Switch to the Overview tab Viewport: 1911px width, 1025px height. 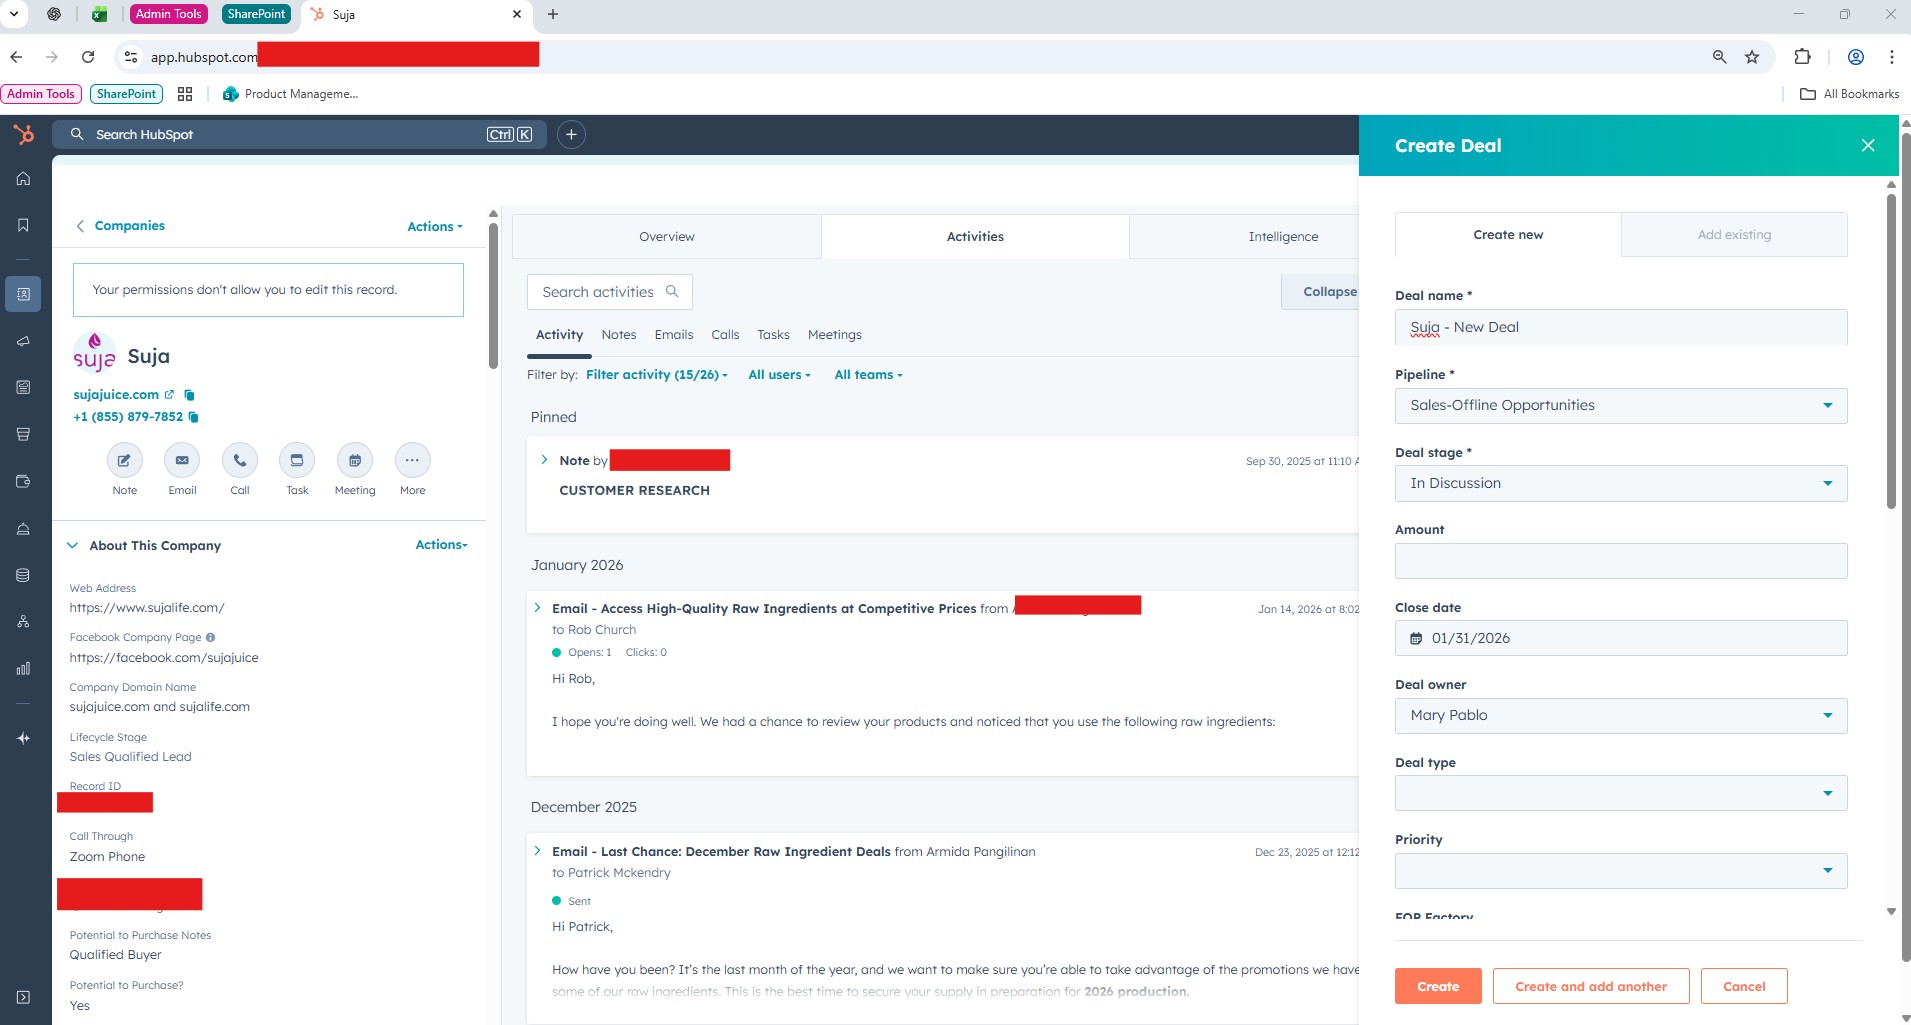[667, 237]
